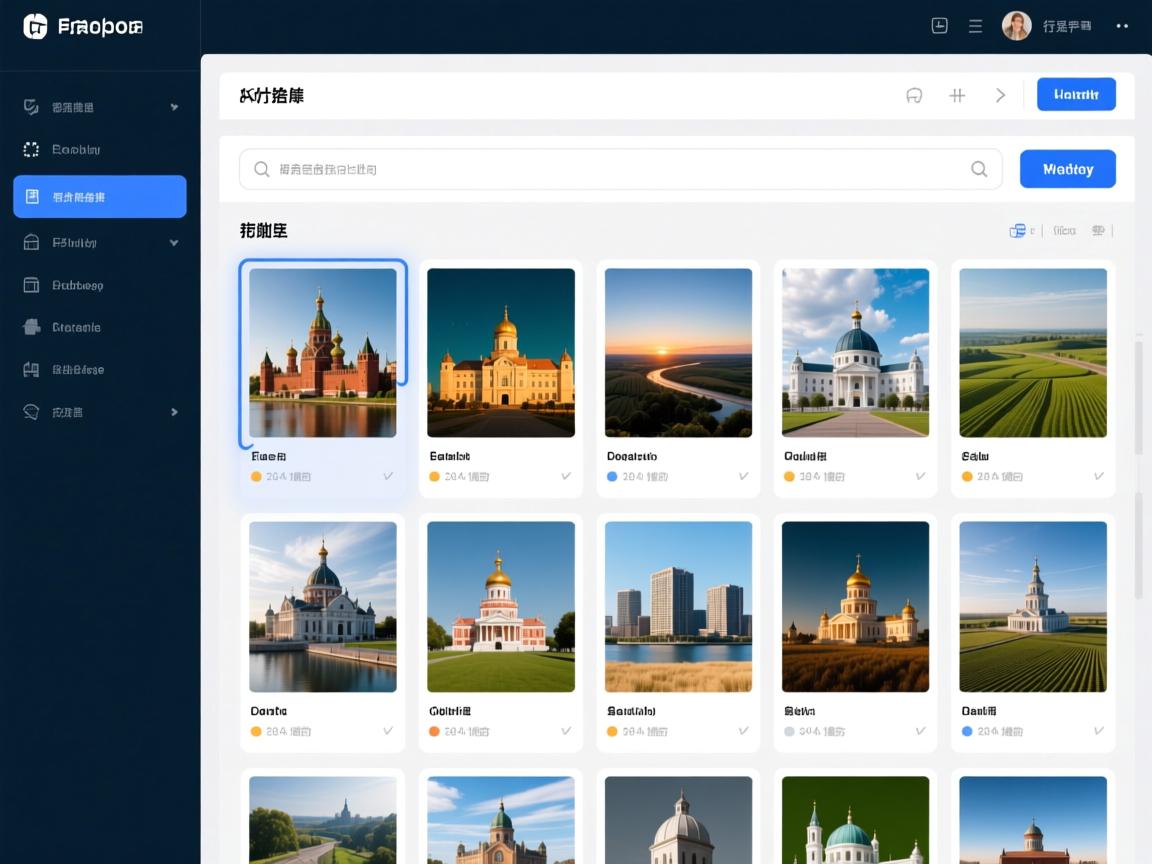
Task: Open the download icon in top bar
Action: coord(939,26)
